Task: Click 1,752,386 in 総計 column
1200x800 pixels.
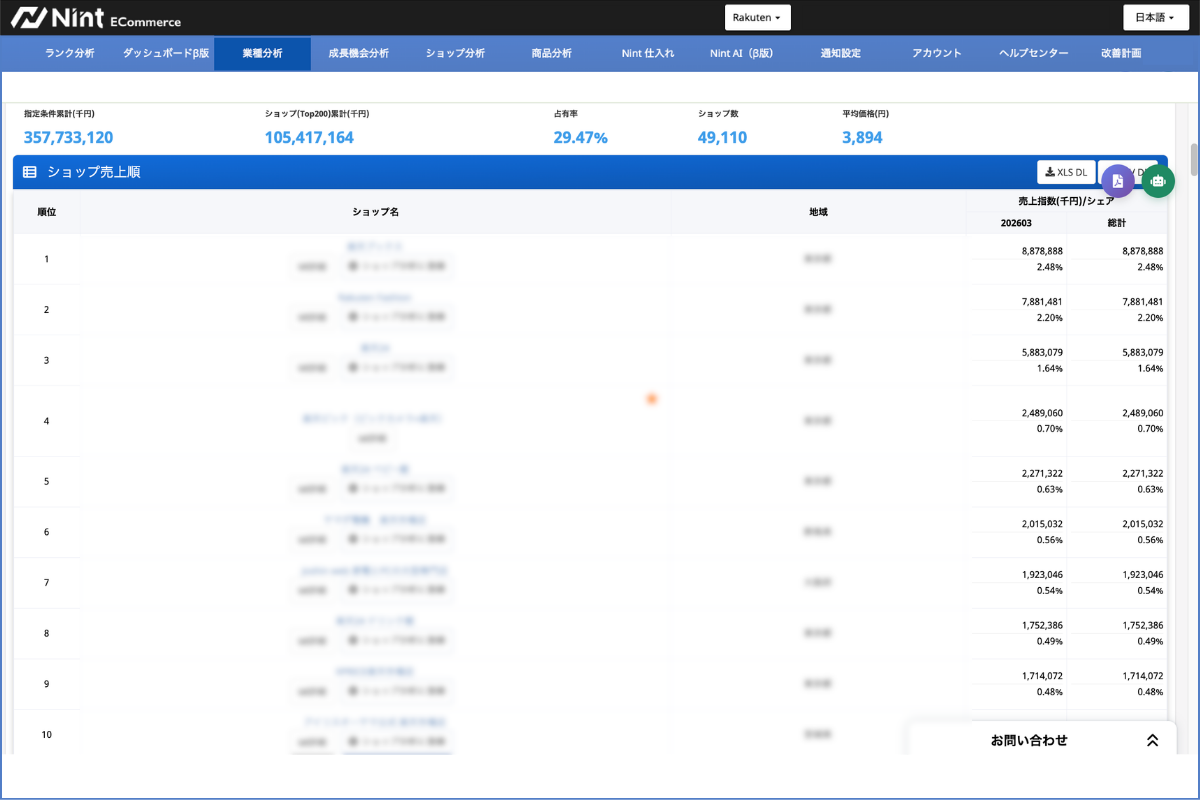Action: click(x=1142, y=625)
